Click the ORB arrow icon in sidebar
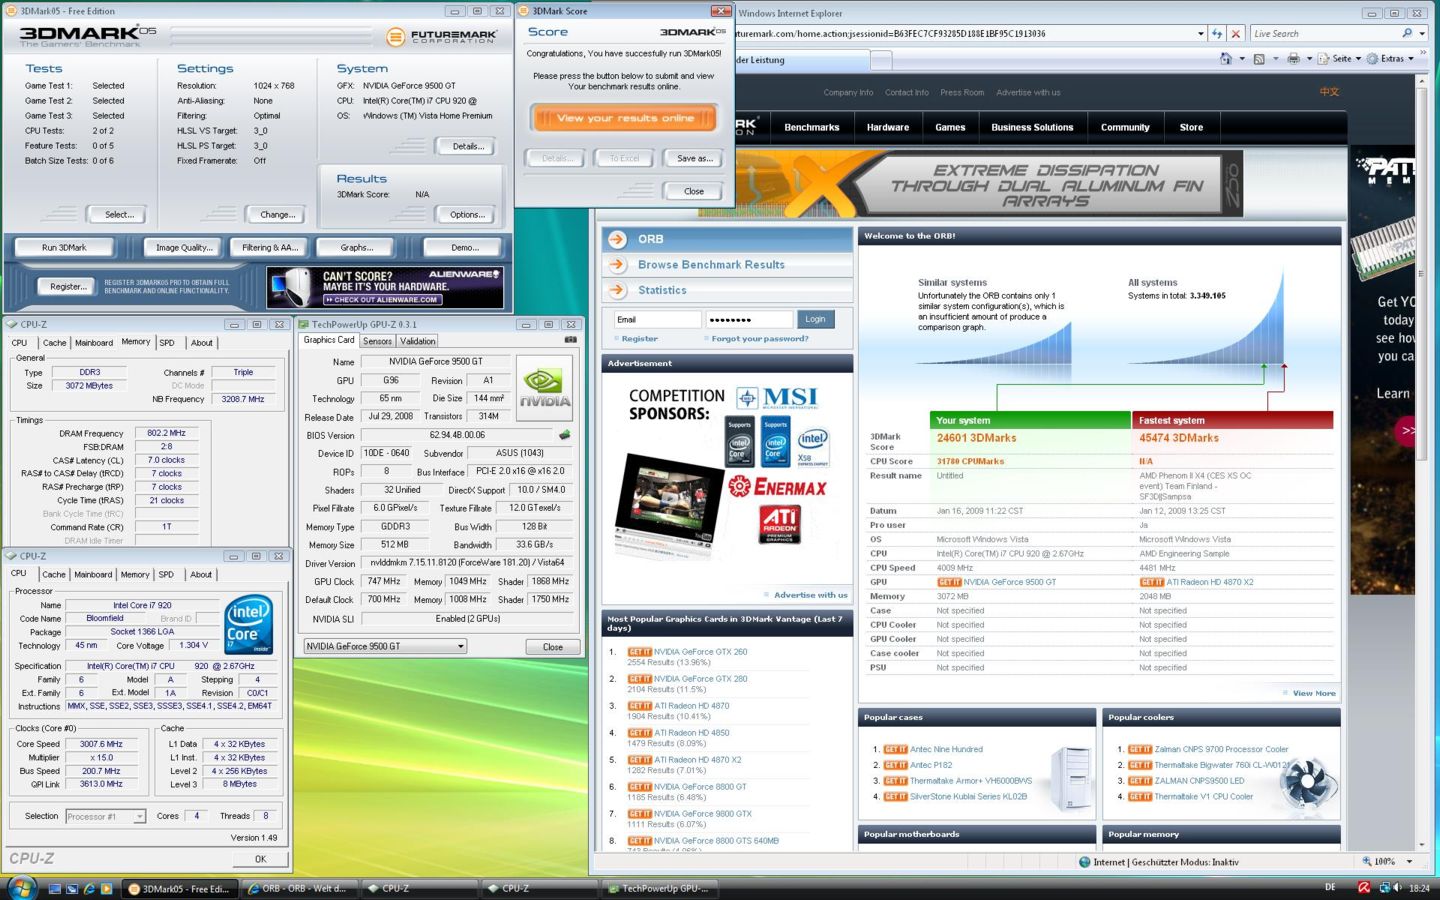 pyautogui.click(x=618, y=239)
